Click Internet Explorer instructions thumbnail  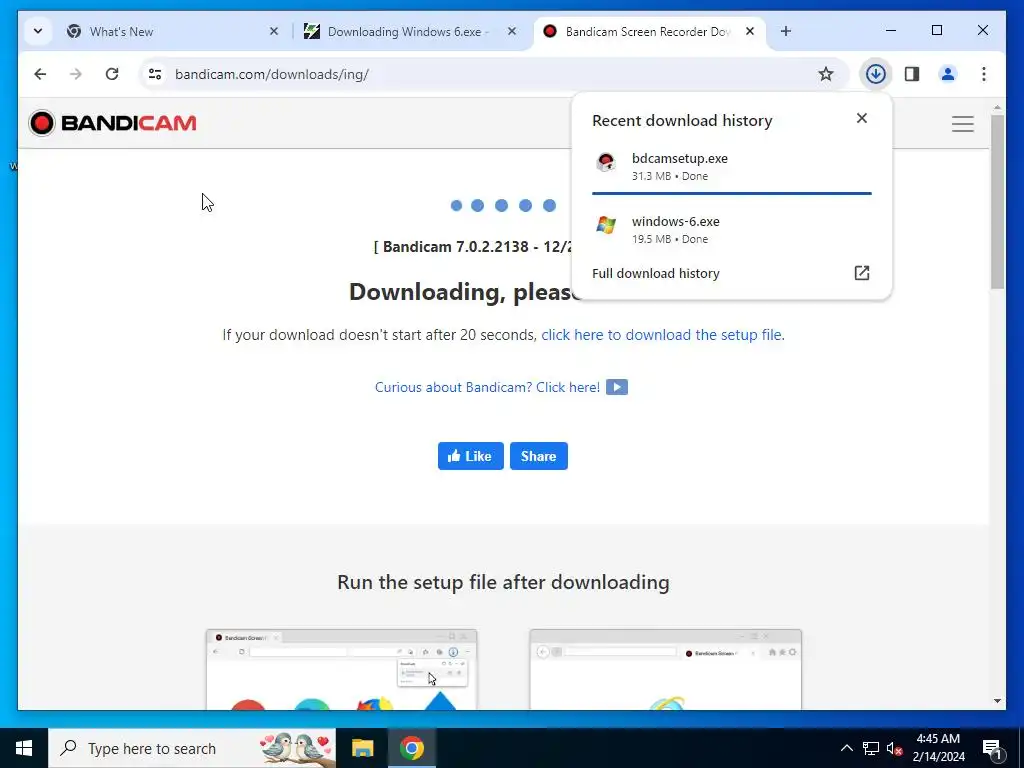coord(665,669)
